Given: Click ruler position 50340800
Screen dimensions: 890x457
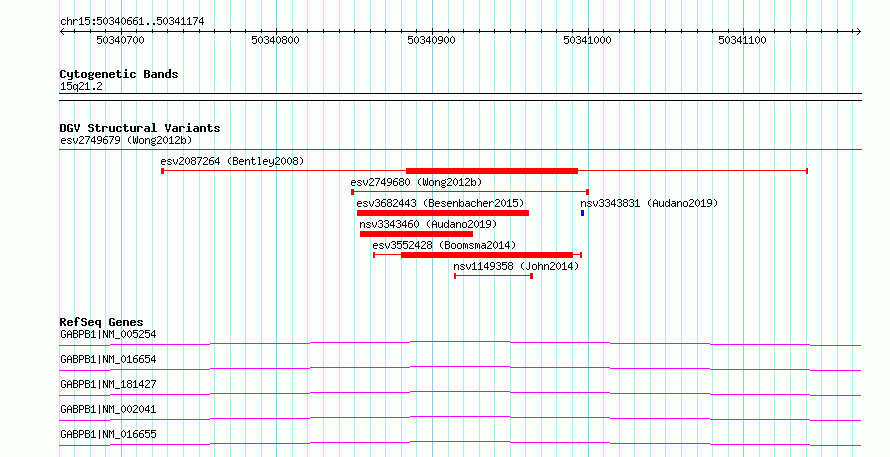Looking at the screenshot, I should [275, 40].
